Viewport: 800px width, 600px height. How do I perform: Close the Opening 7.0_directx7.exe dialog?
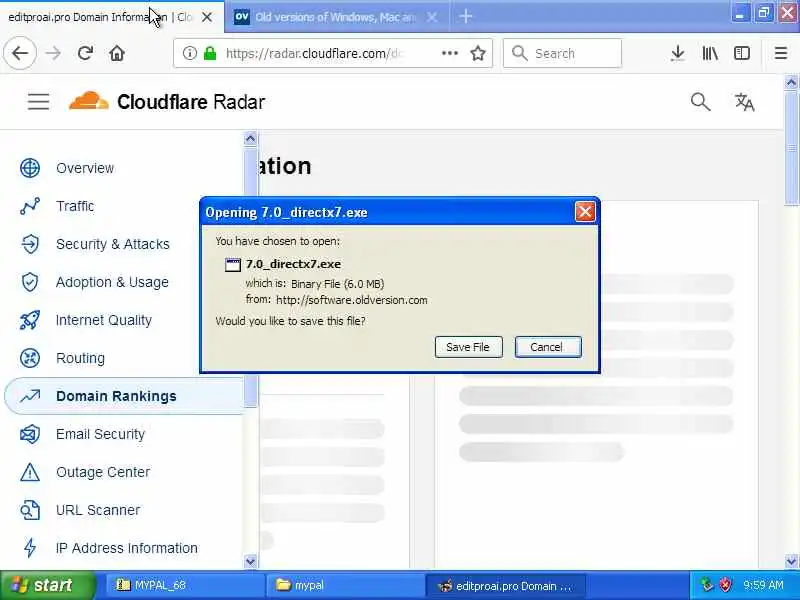(585, 211)
